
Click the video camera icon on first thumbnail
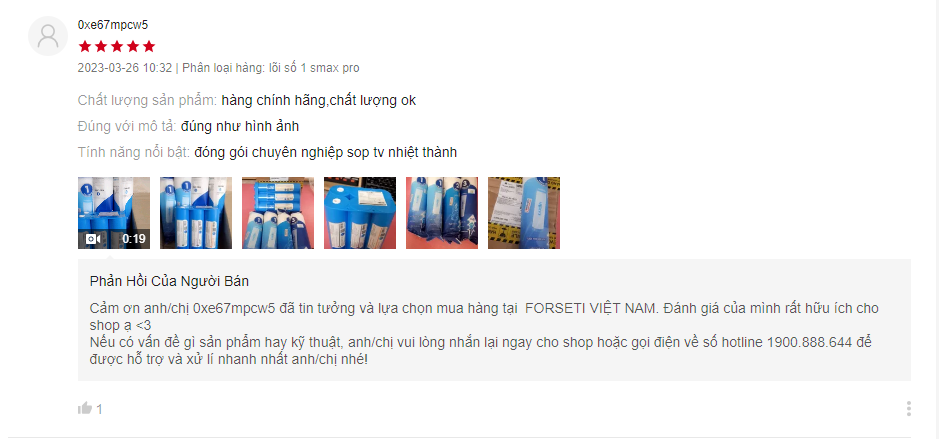coord(92,239)
